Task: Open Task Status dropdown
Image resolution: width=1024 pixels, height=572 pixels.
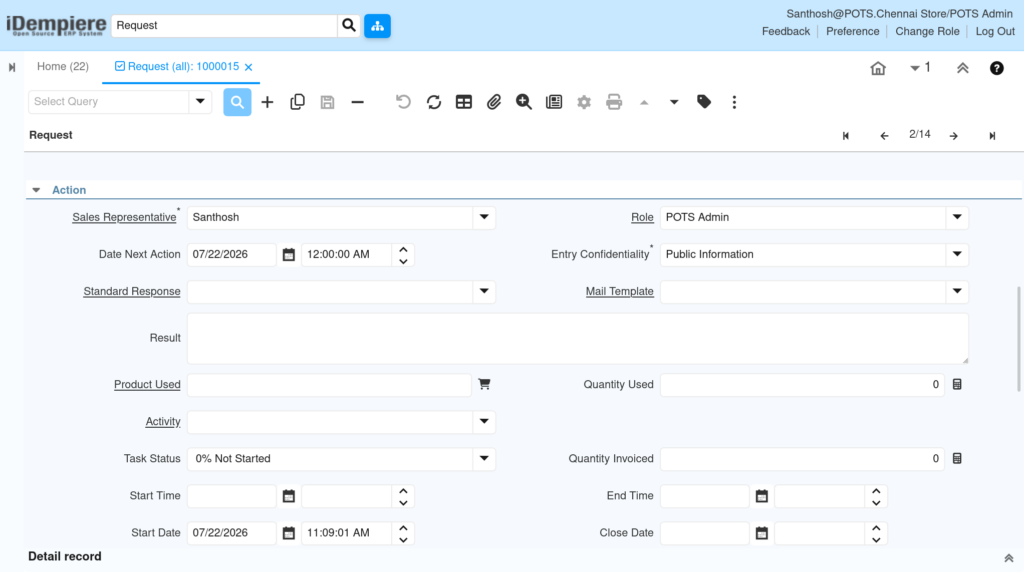Action: pyautogui.click(x=484, y=459)
